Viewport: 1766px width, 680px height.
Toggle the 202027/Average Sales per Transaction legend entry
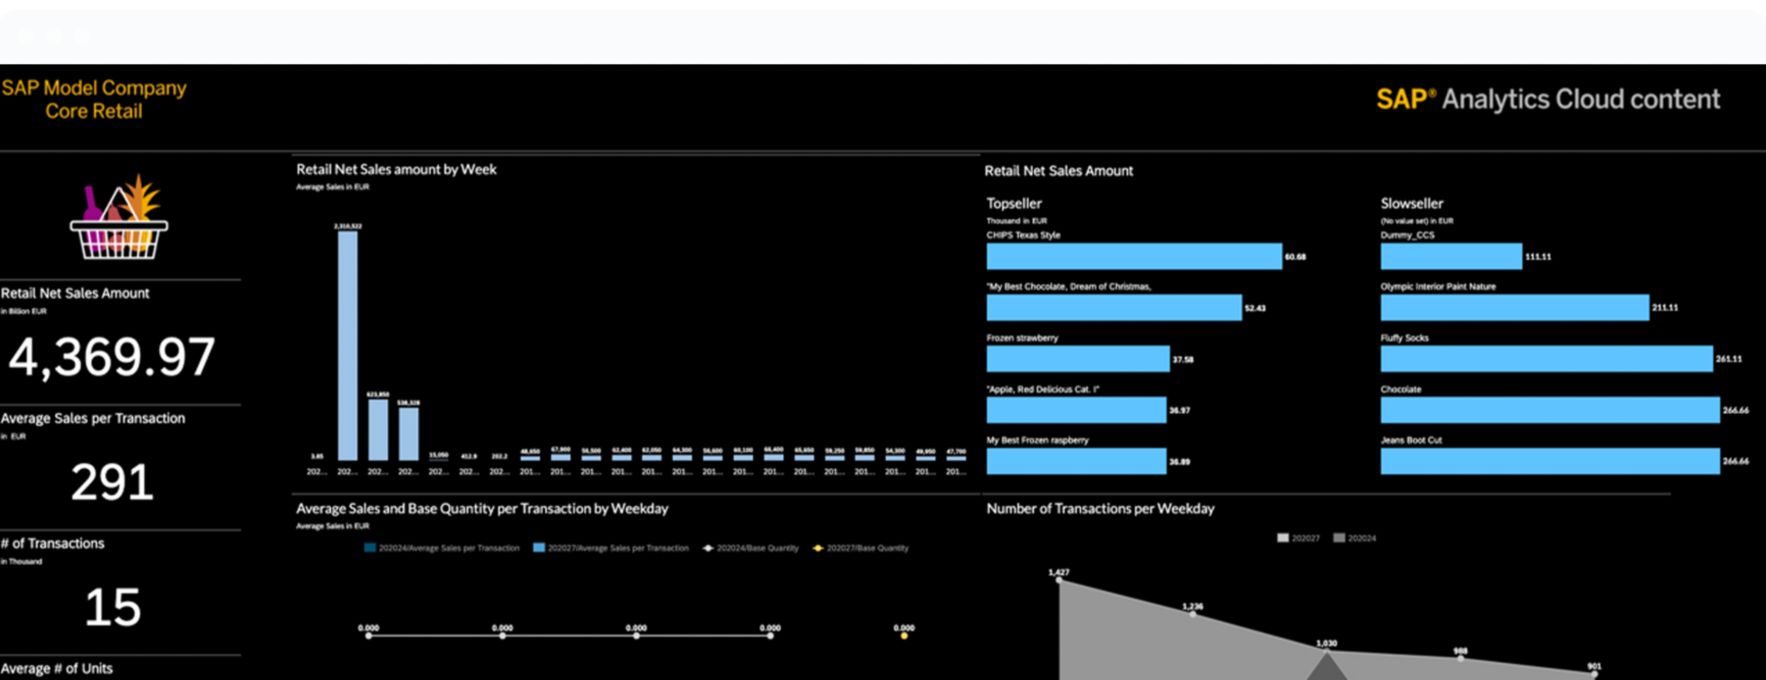click(539, 548)
